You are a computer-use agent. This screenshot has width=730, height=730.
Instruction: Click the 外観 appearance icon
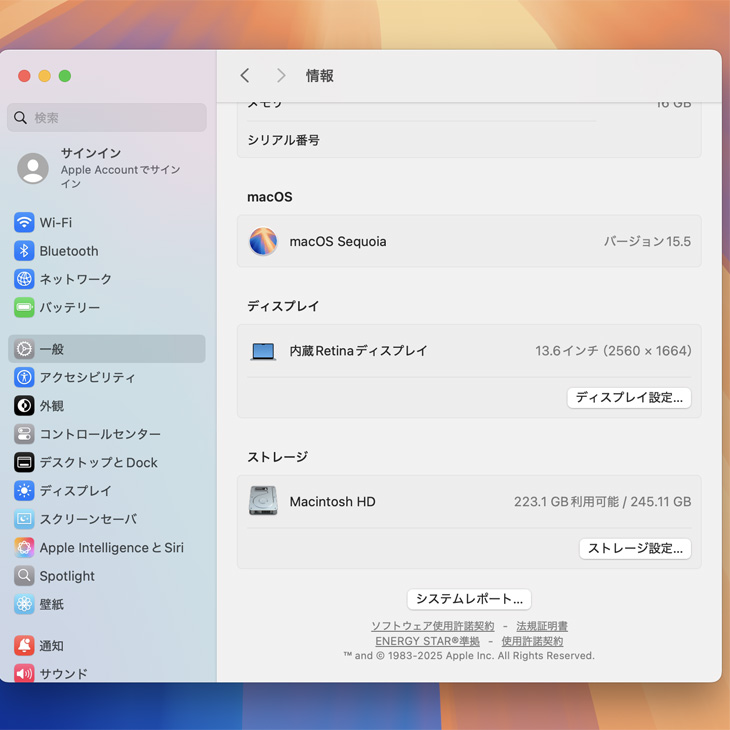coord(24,406)
